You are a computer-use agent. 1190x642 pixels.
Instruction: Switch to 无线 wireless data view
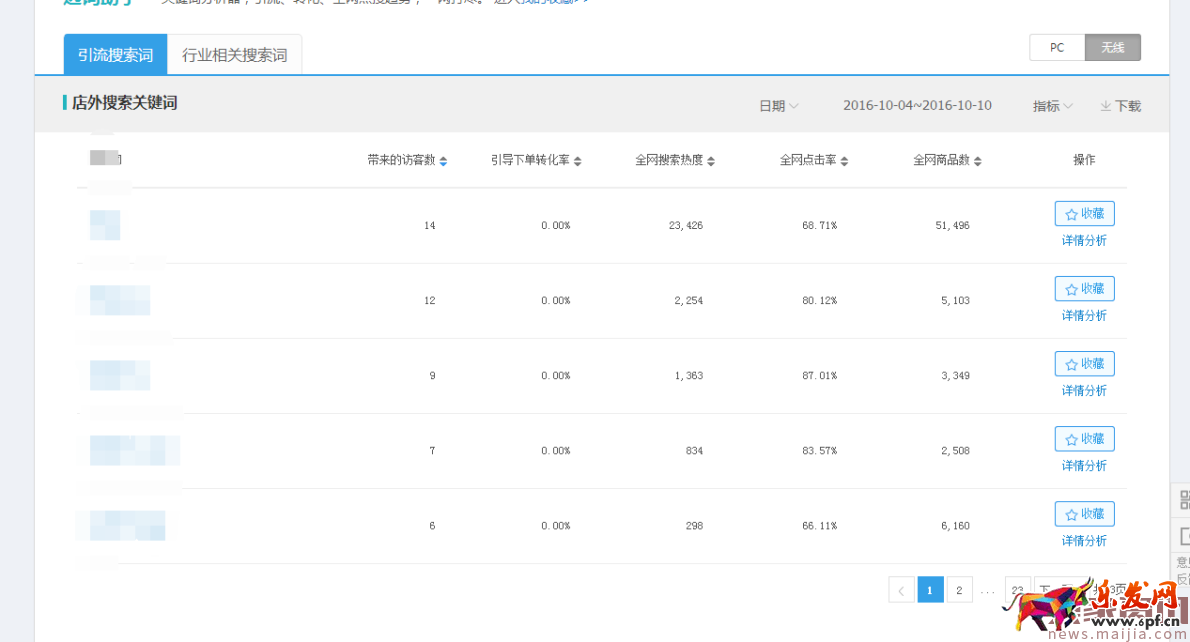pyautogui.click(x=1112, y=48)
